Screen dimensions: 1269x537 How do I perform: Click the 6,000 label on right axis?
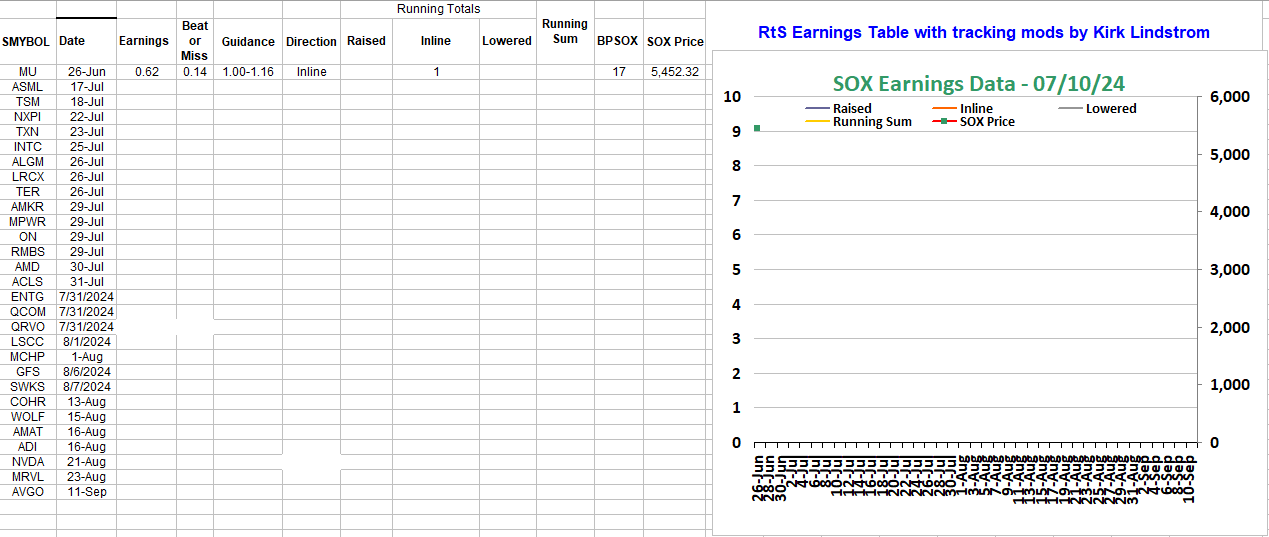(x=1230, y=97)
